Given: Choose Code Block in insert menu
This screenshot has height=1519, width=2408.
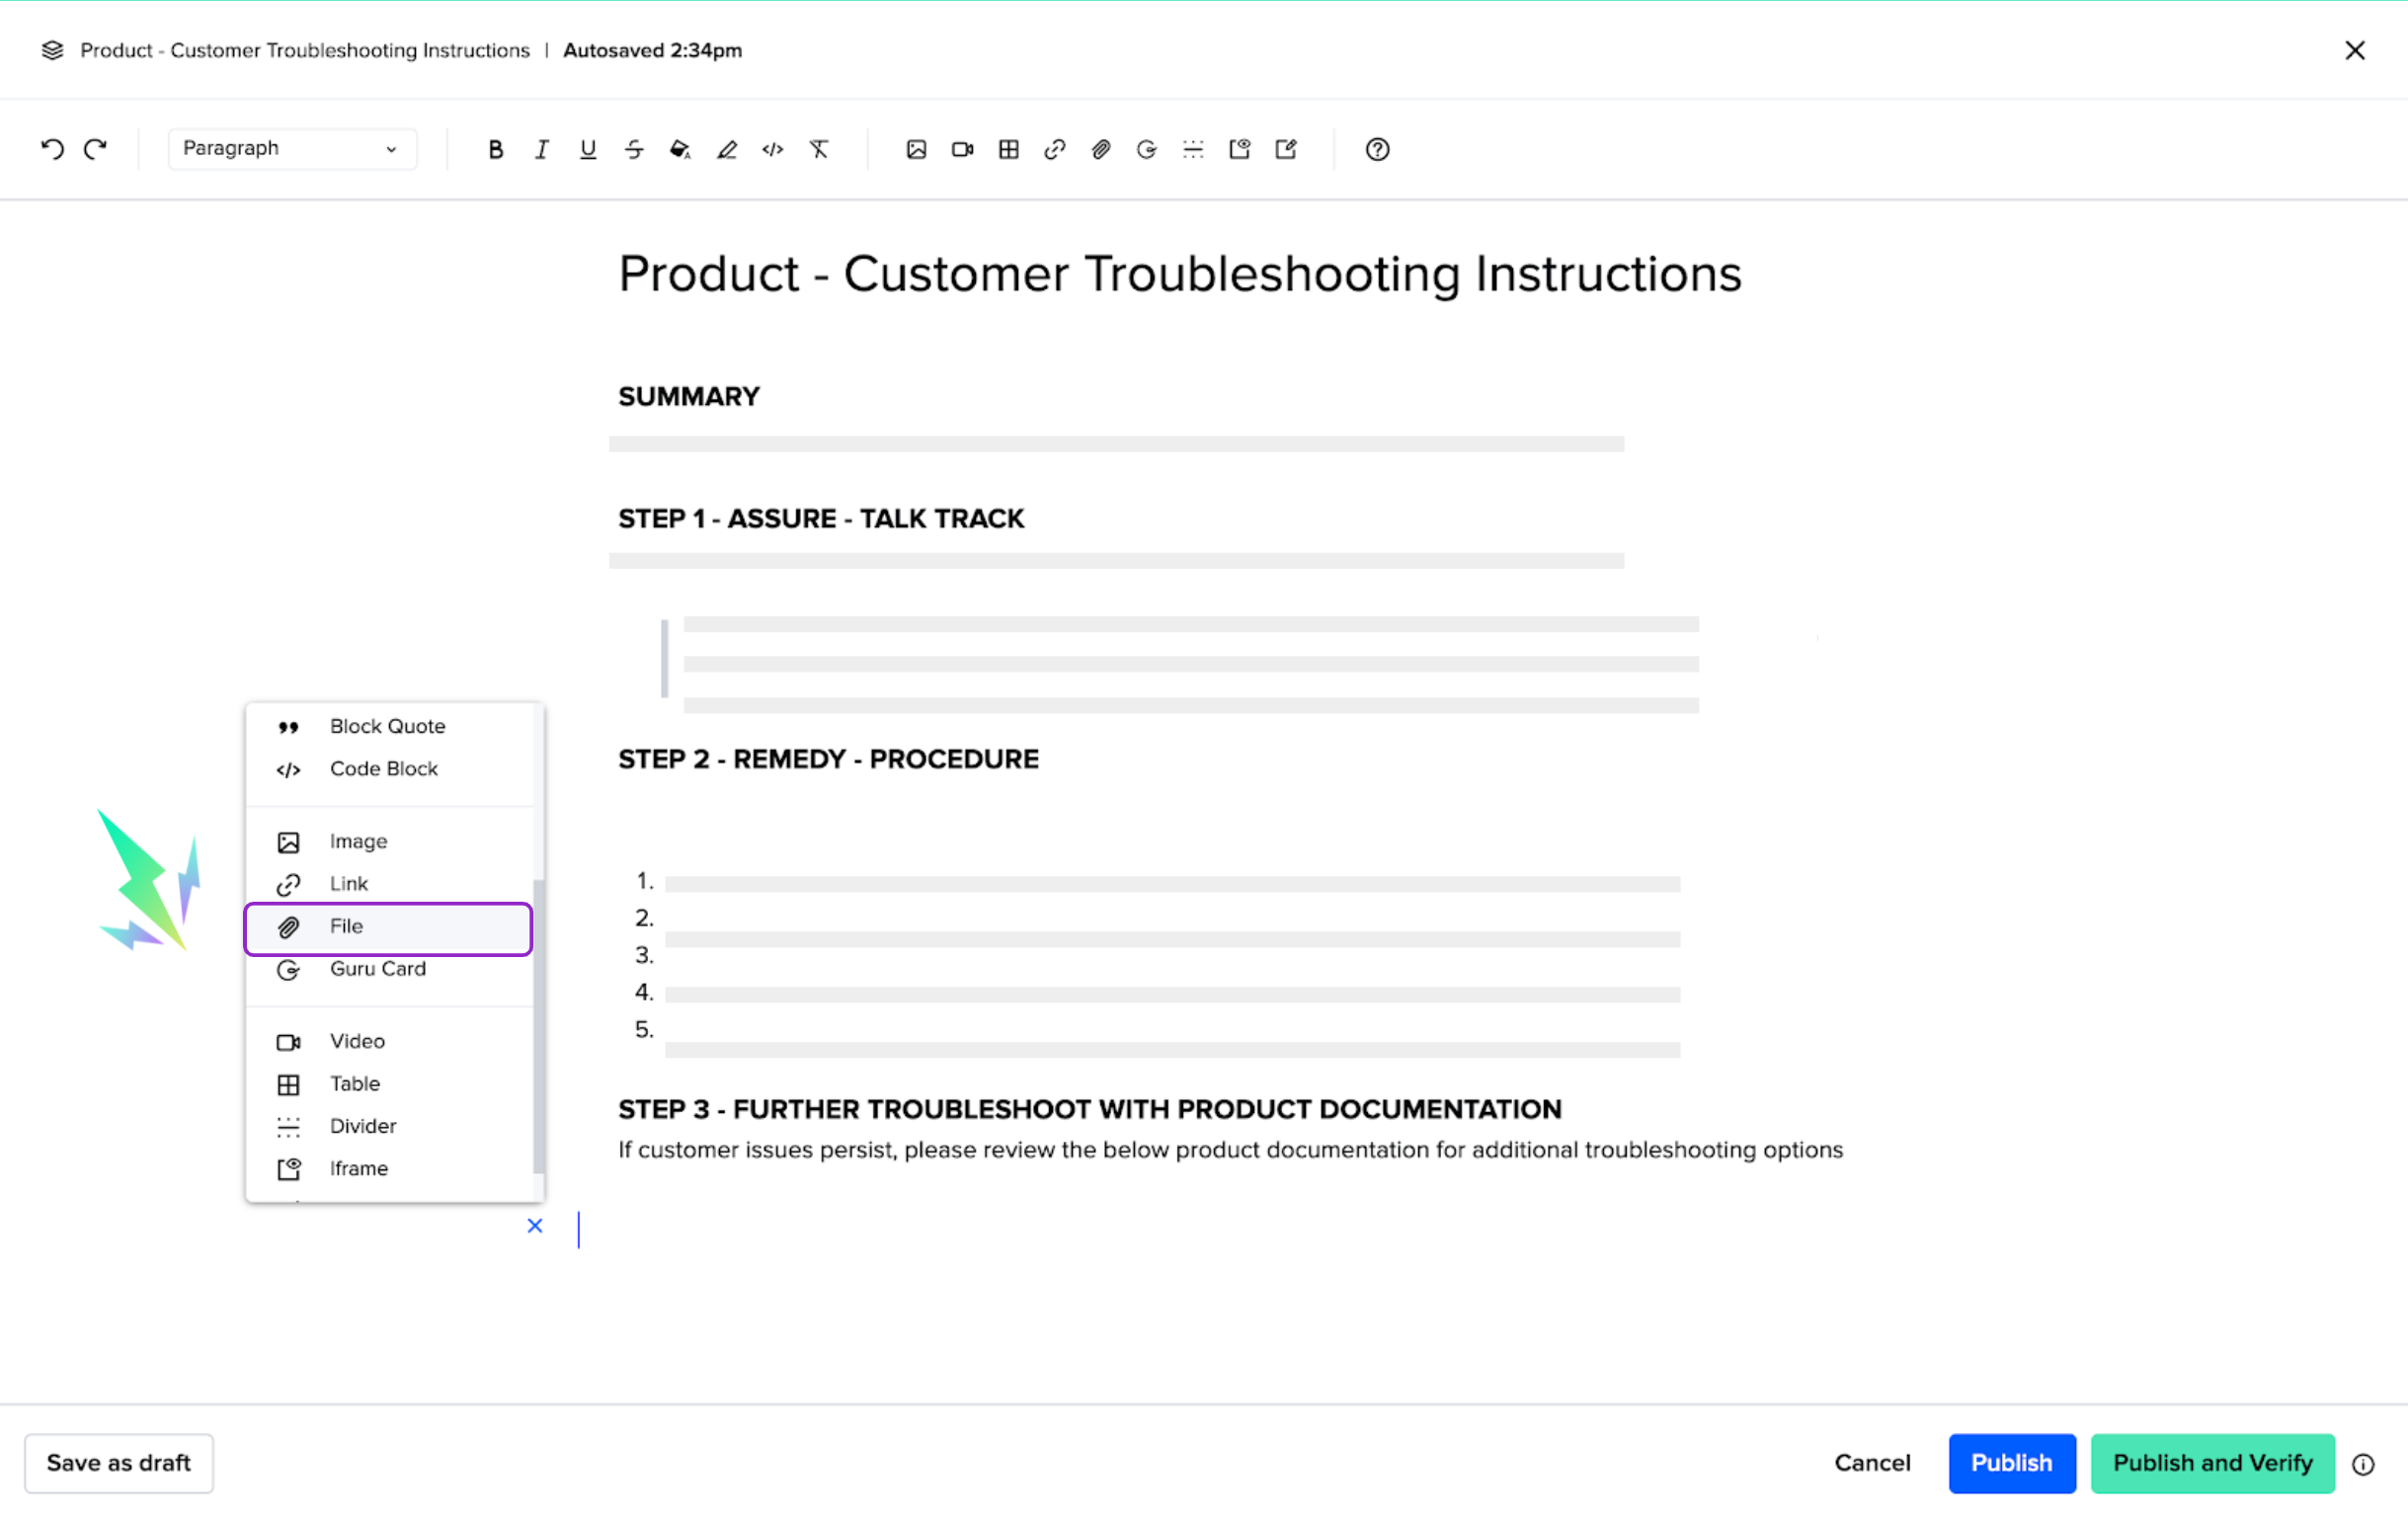Looking at the screenshot, I should click(384, 769).
